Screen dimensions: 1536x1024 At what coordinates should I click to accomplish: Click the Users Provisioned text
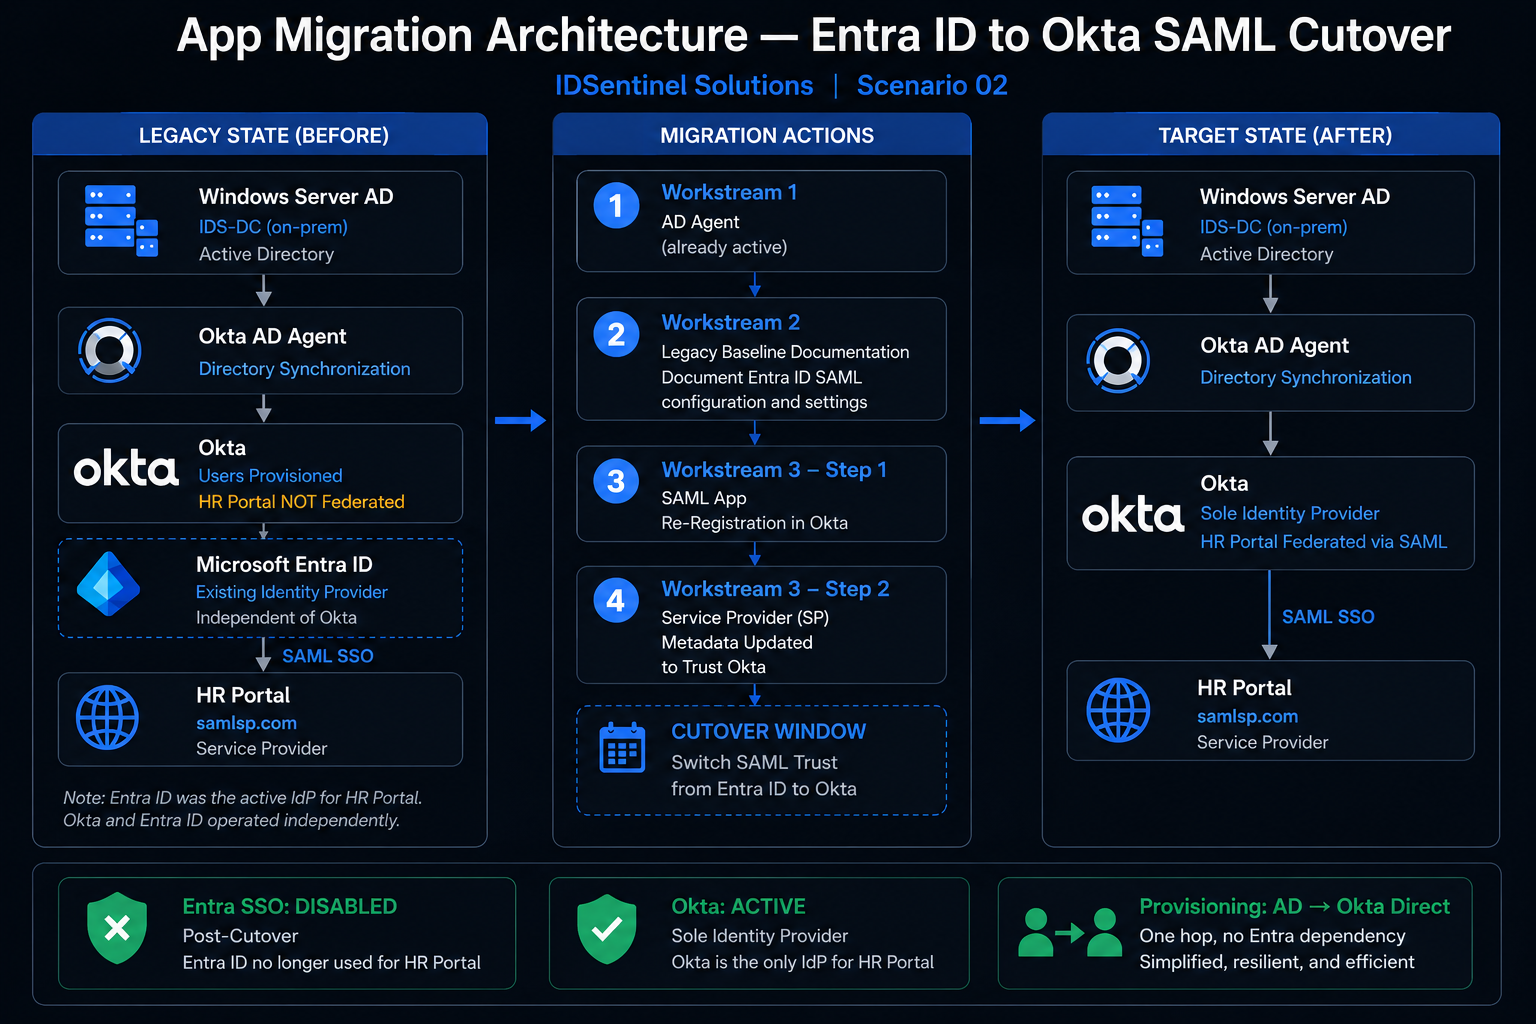click(270, 476)
